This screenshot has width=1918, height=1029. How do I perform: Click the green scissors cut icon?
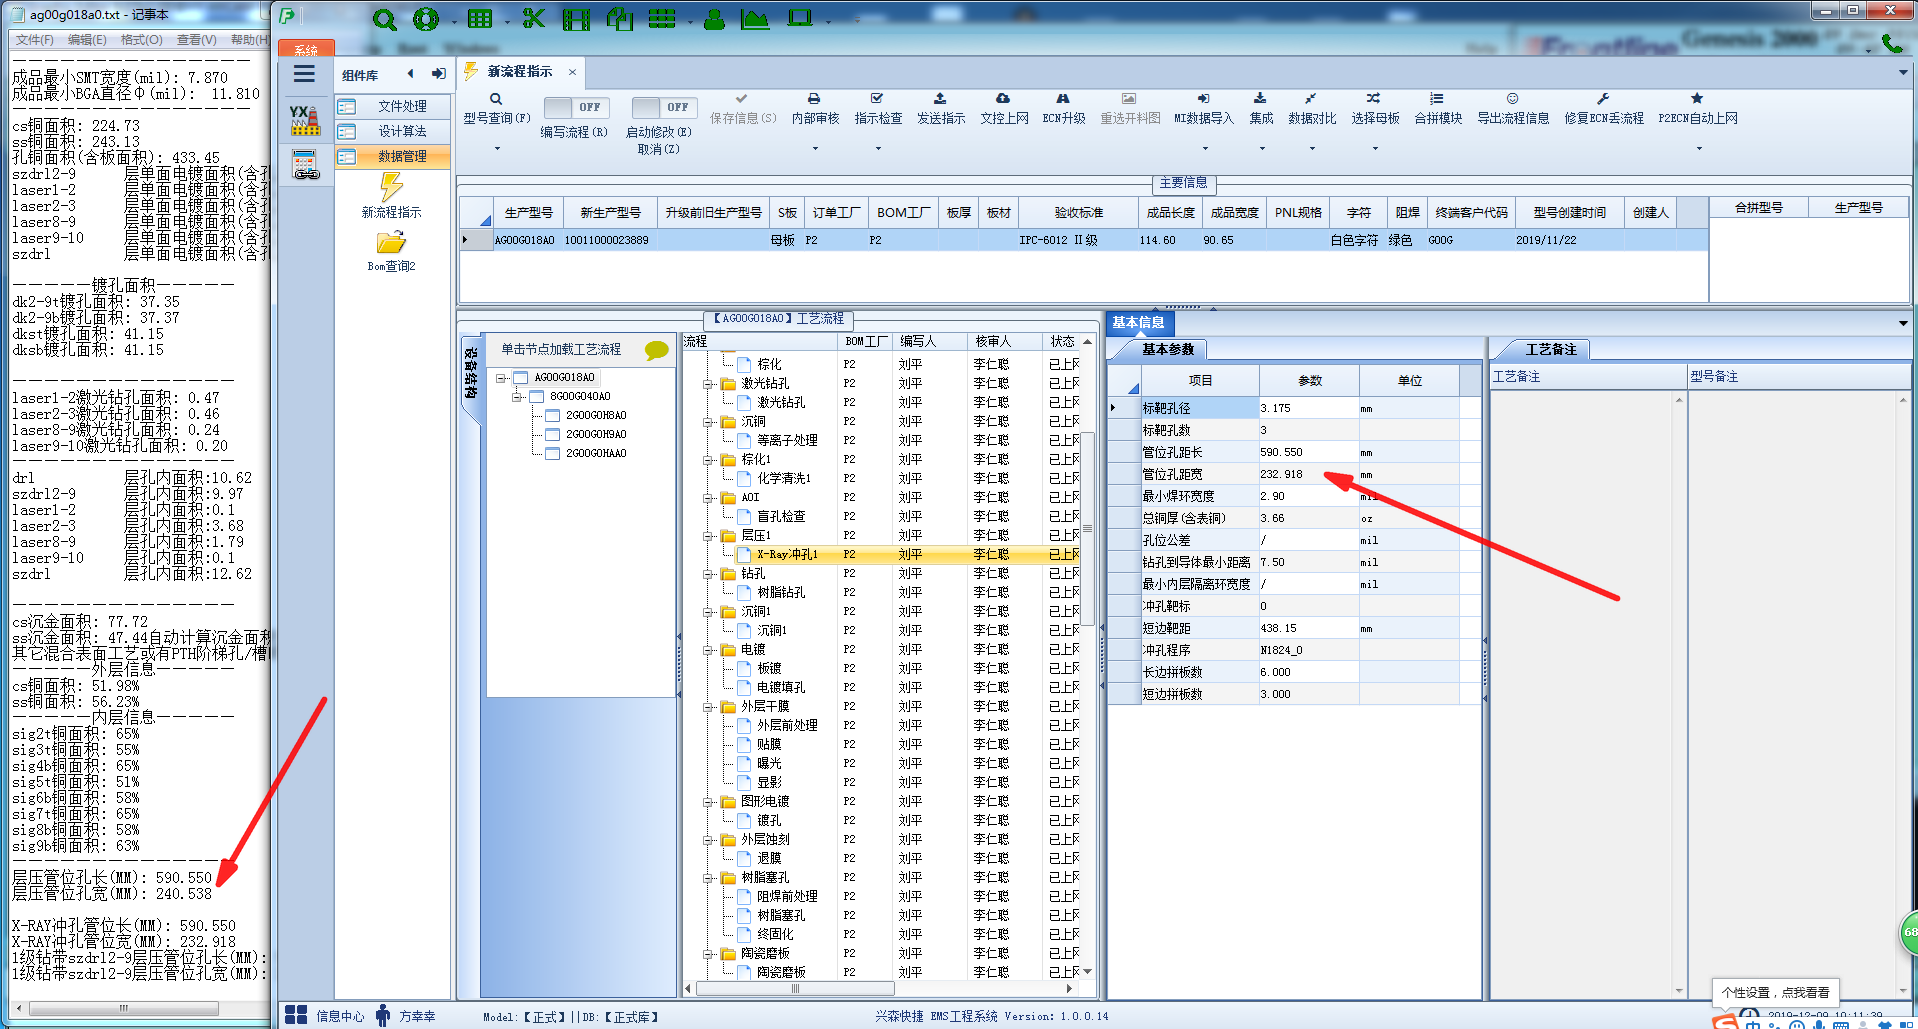[x=534, y=19]
